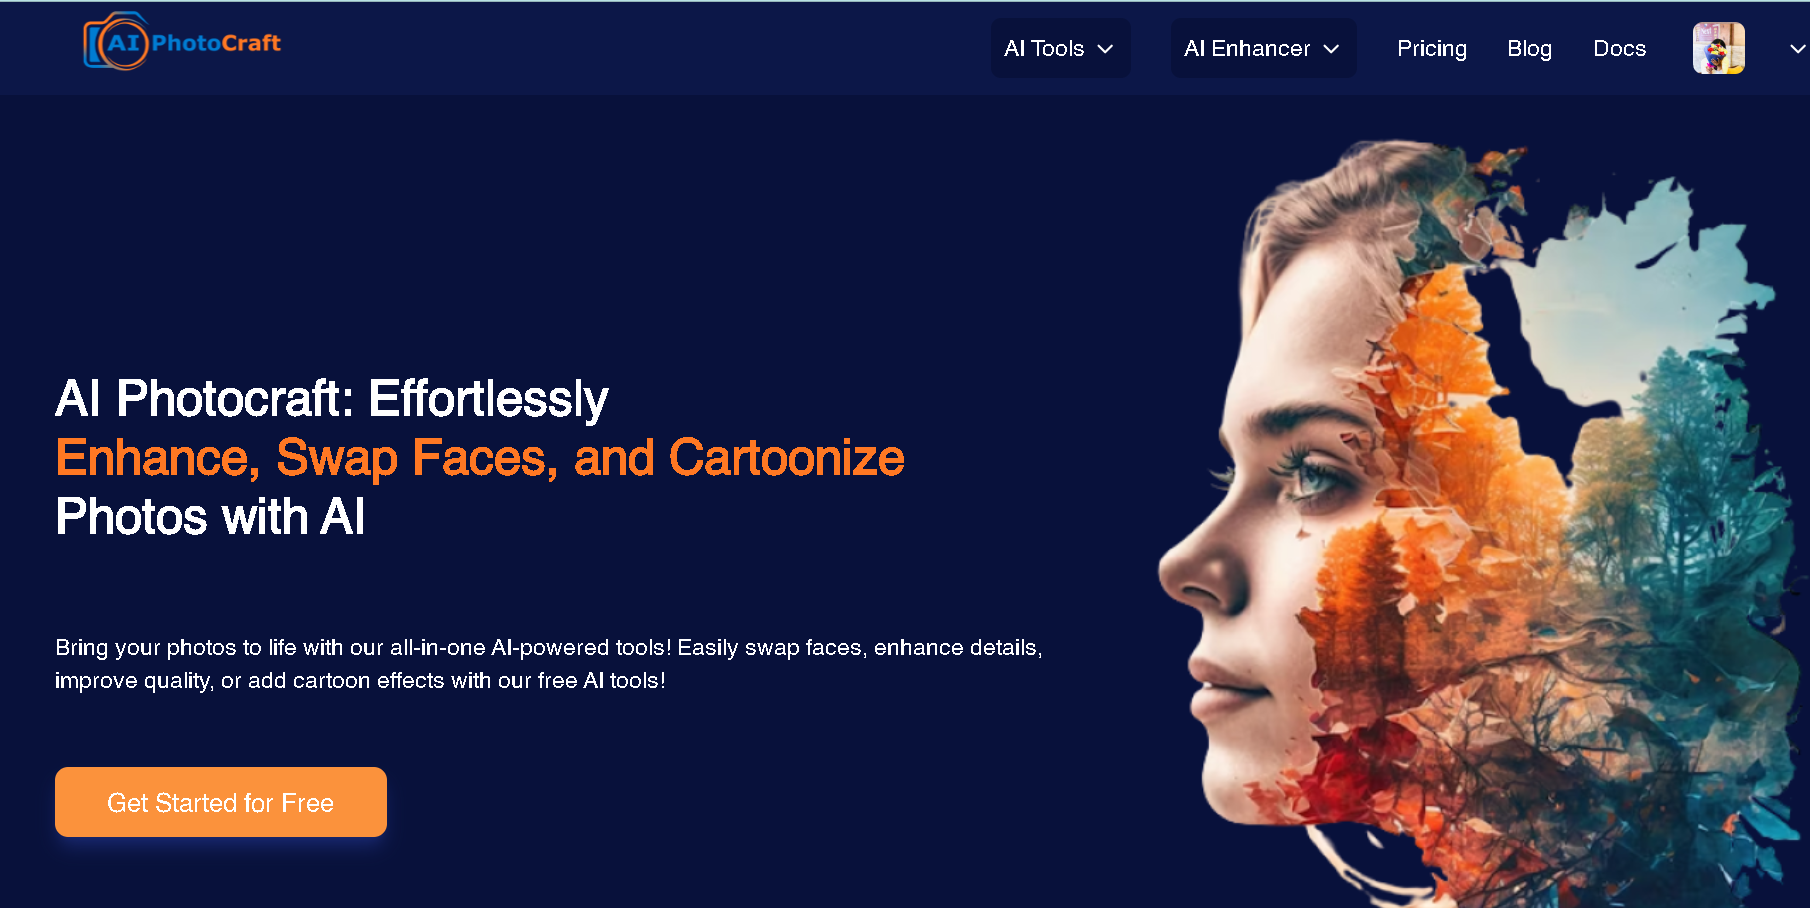1810x908 pixels.
Task: Click the chevron icon beside AI Tools
Action: coord(1105,49)
